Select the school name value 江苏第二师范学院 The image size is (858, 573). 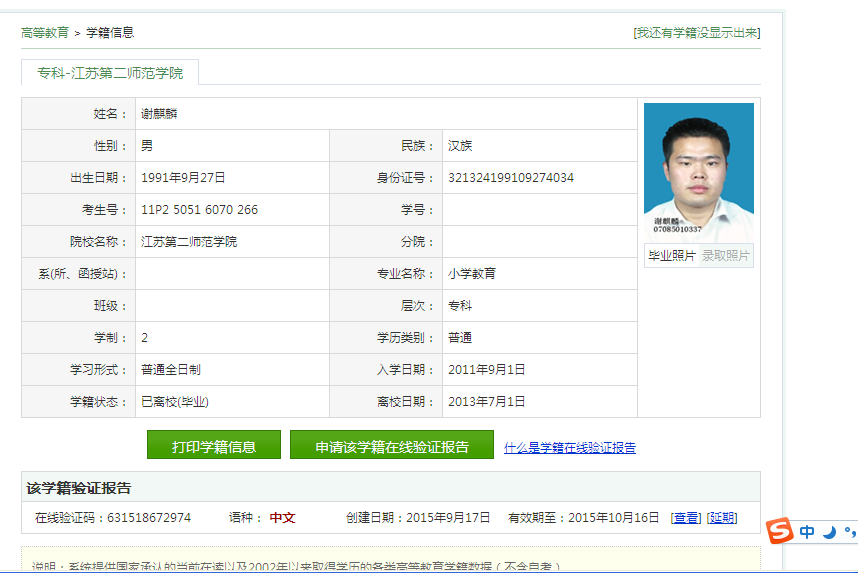tap(189, 242)
